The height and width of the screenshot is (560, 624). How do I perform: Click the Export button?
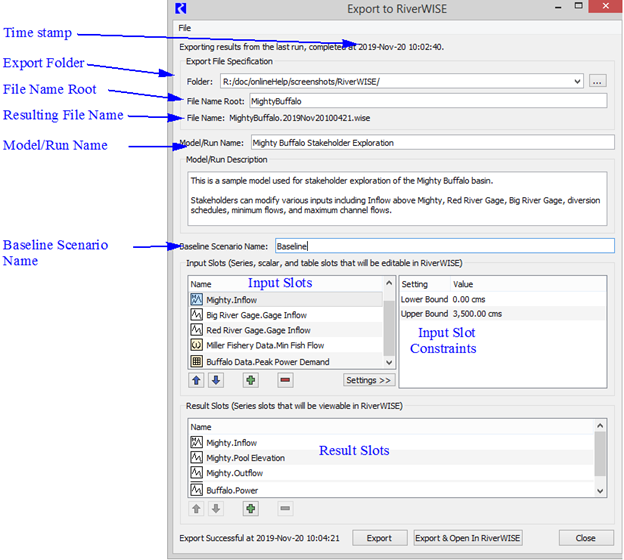pos(379,538)
